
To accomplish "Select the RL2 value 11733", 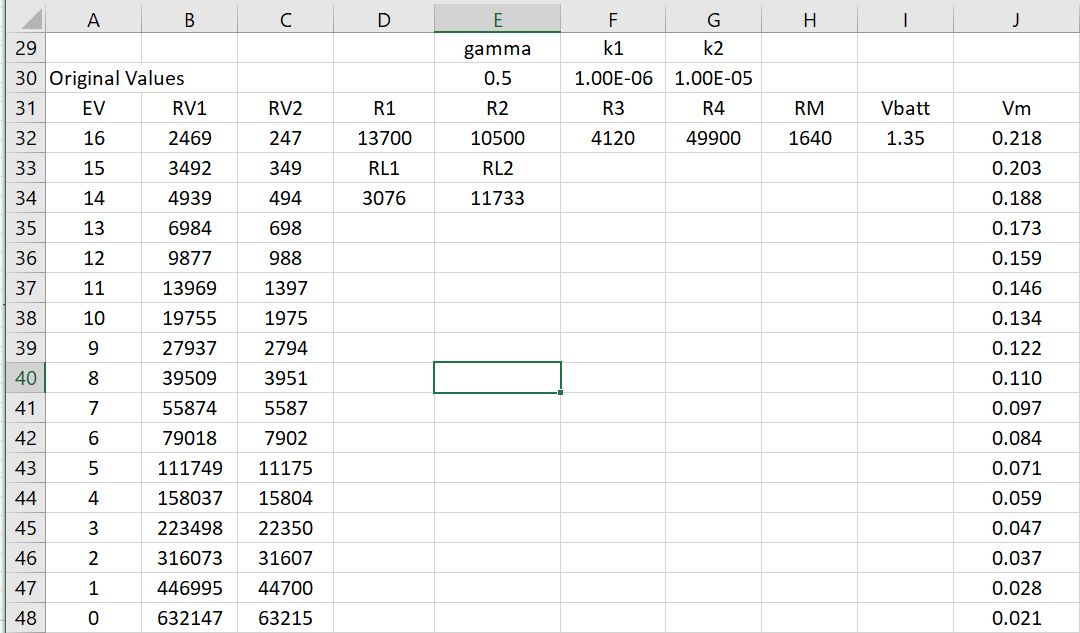I will tap(497, 198).
